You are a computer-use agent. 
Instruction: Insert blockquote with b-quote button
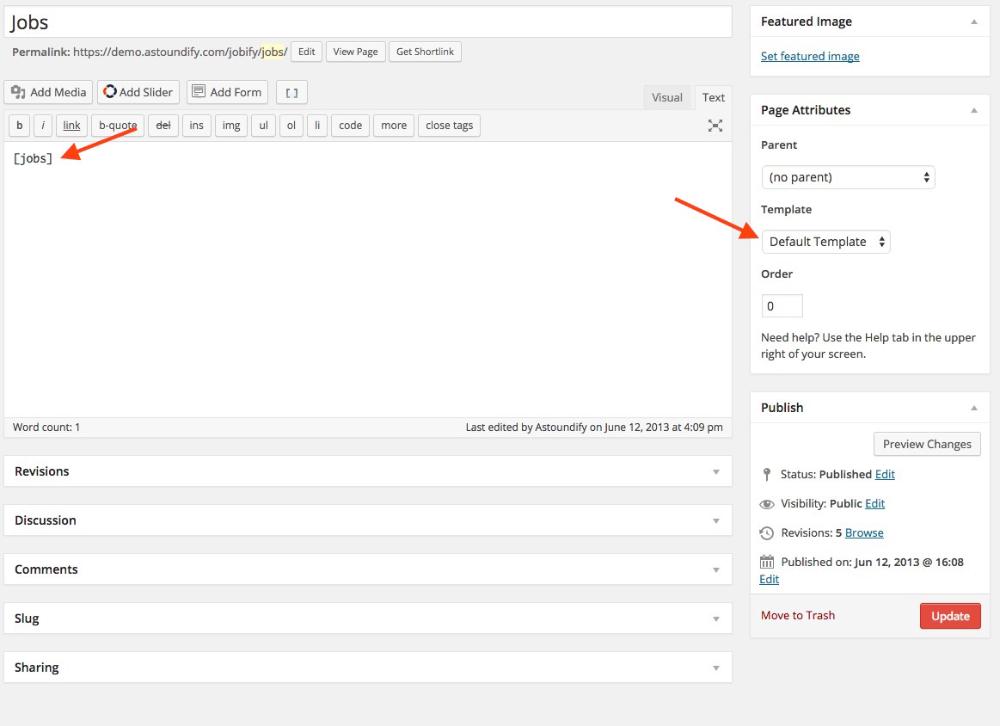point(117,125)
